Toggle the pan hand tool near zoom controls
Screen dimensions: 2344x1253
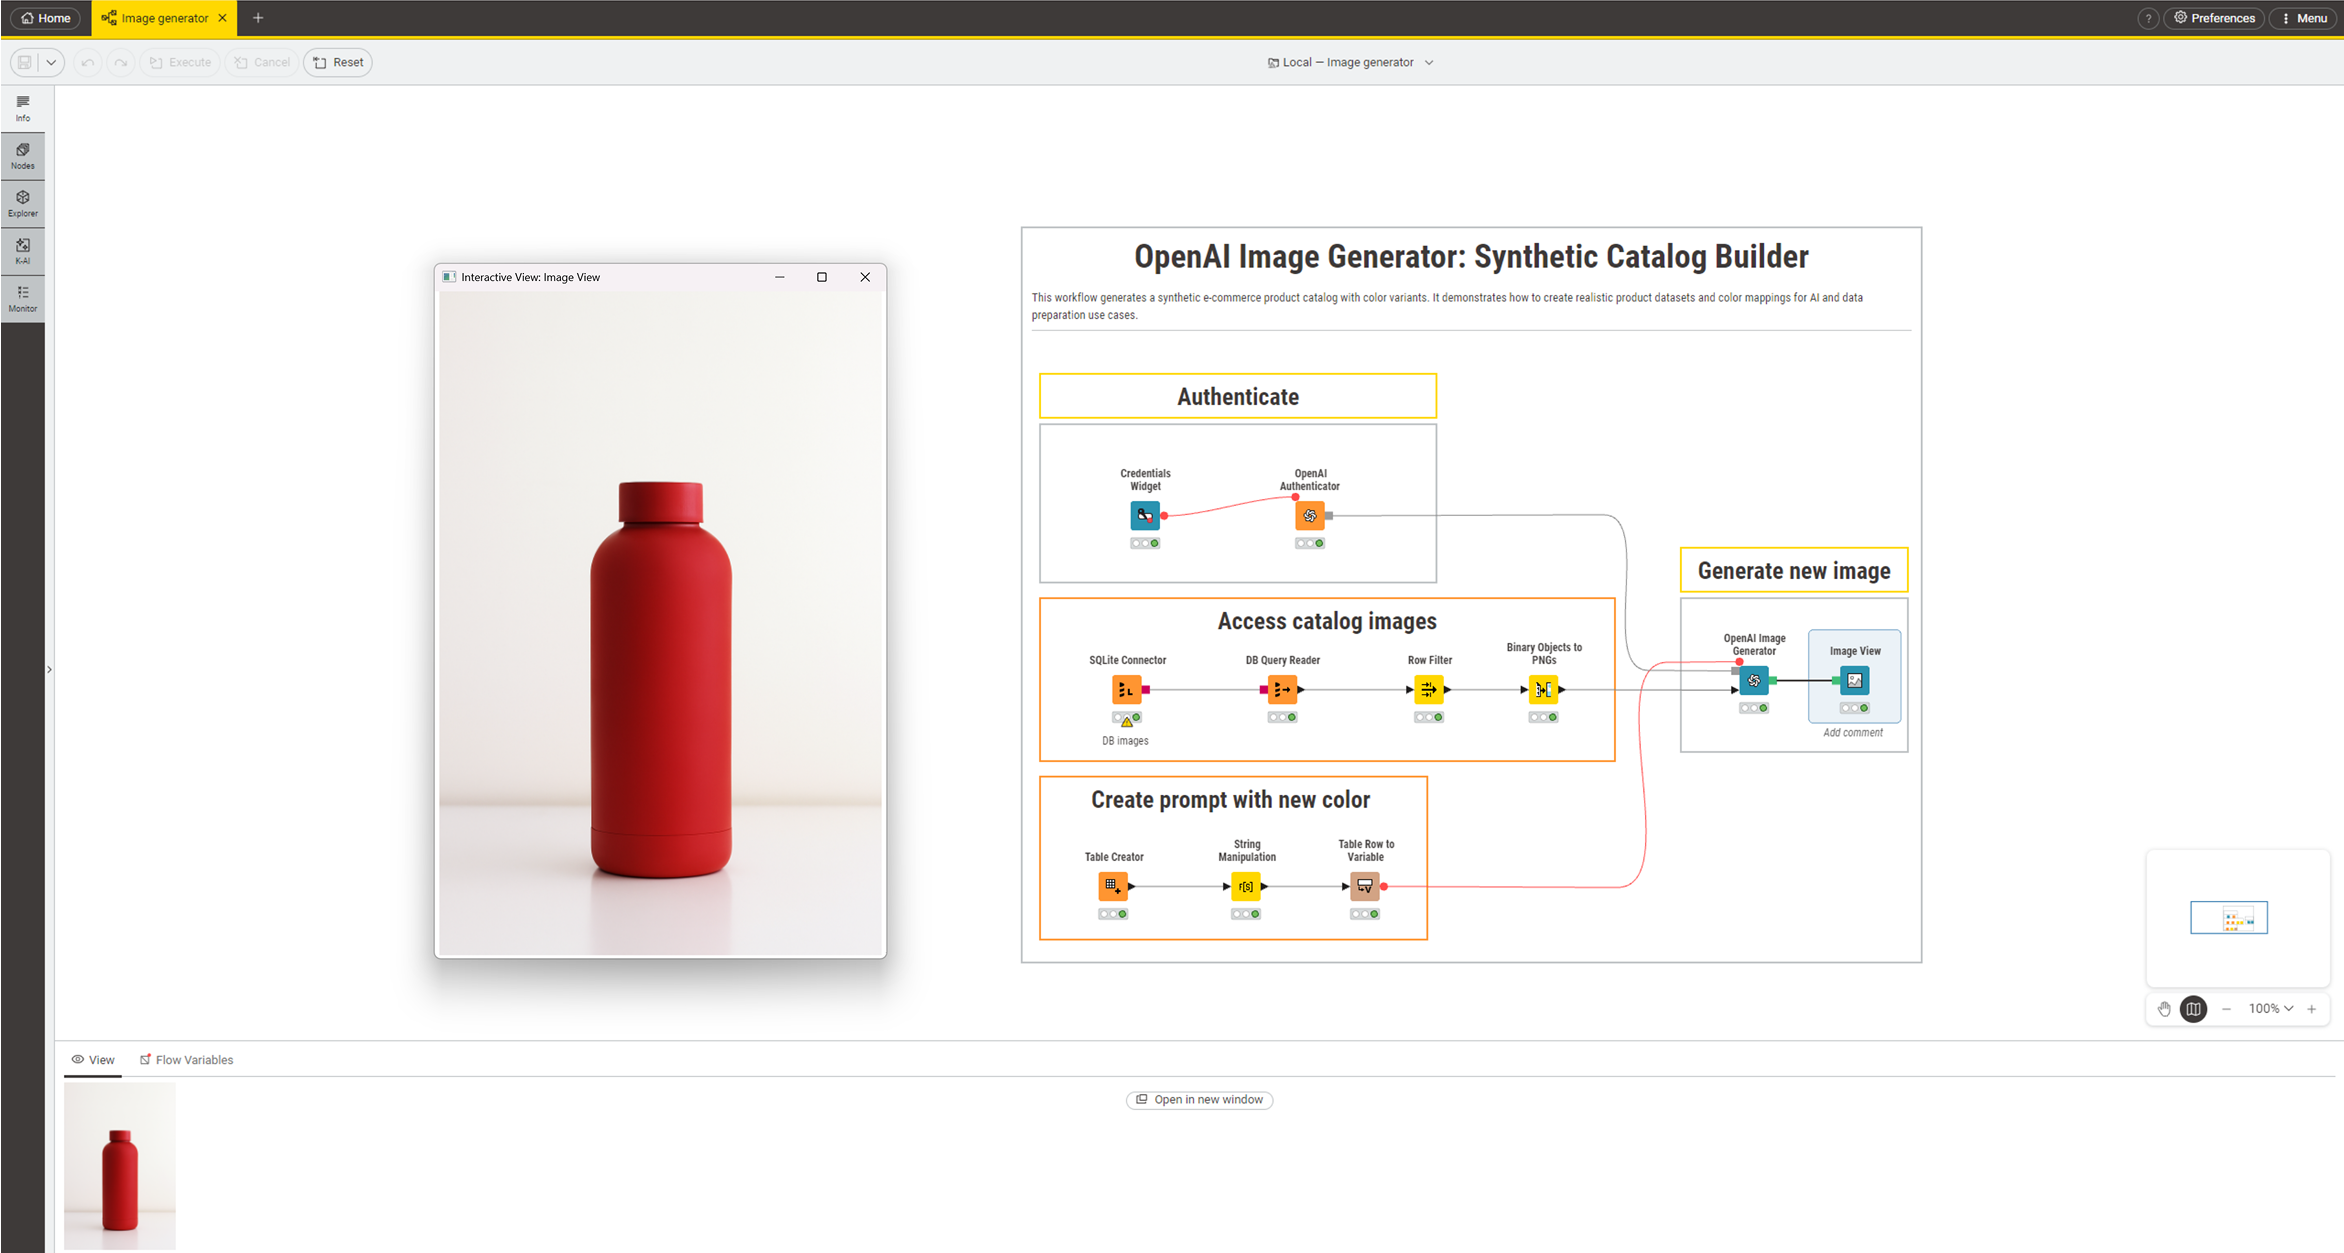click(2165, 1009)
